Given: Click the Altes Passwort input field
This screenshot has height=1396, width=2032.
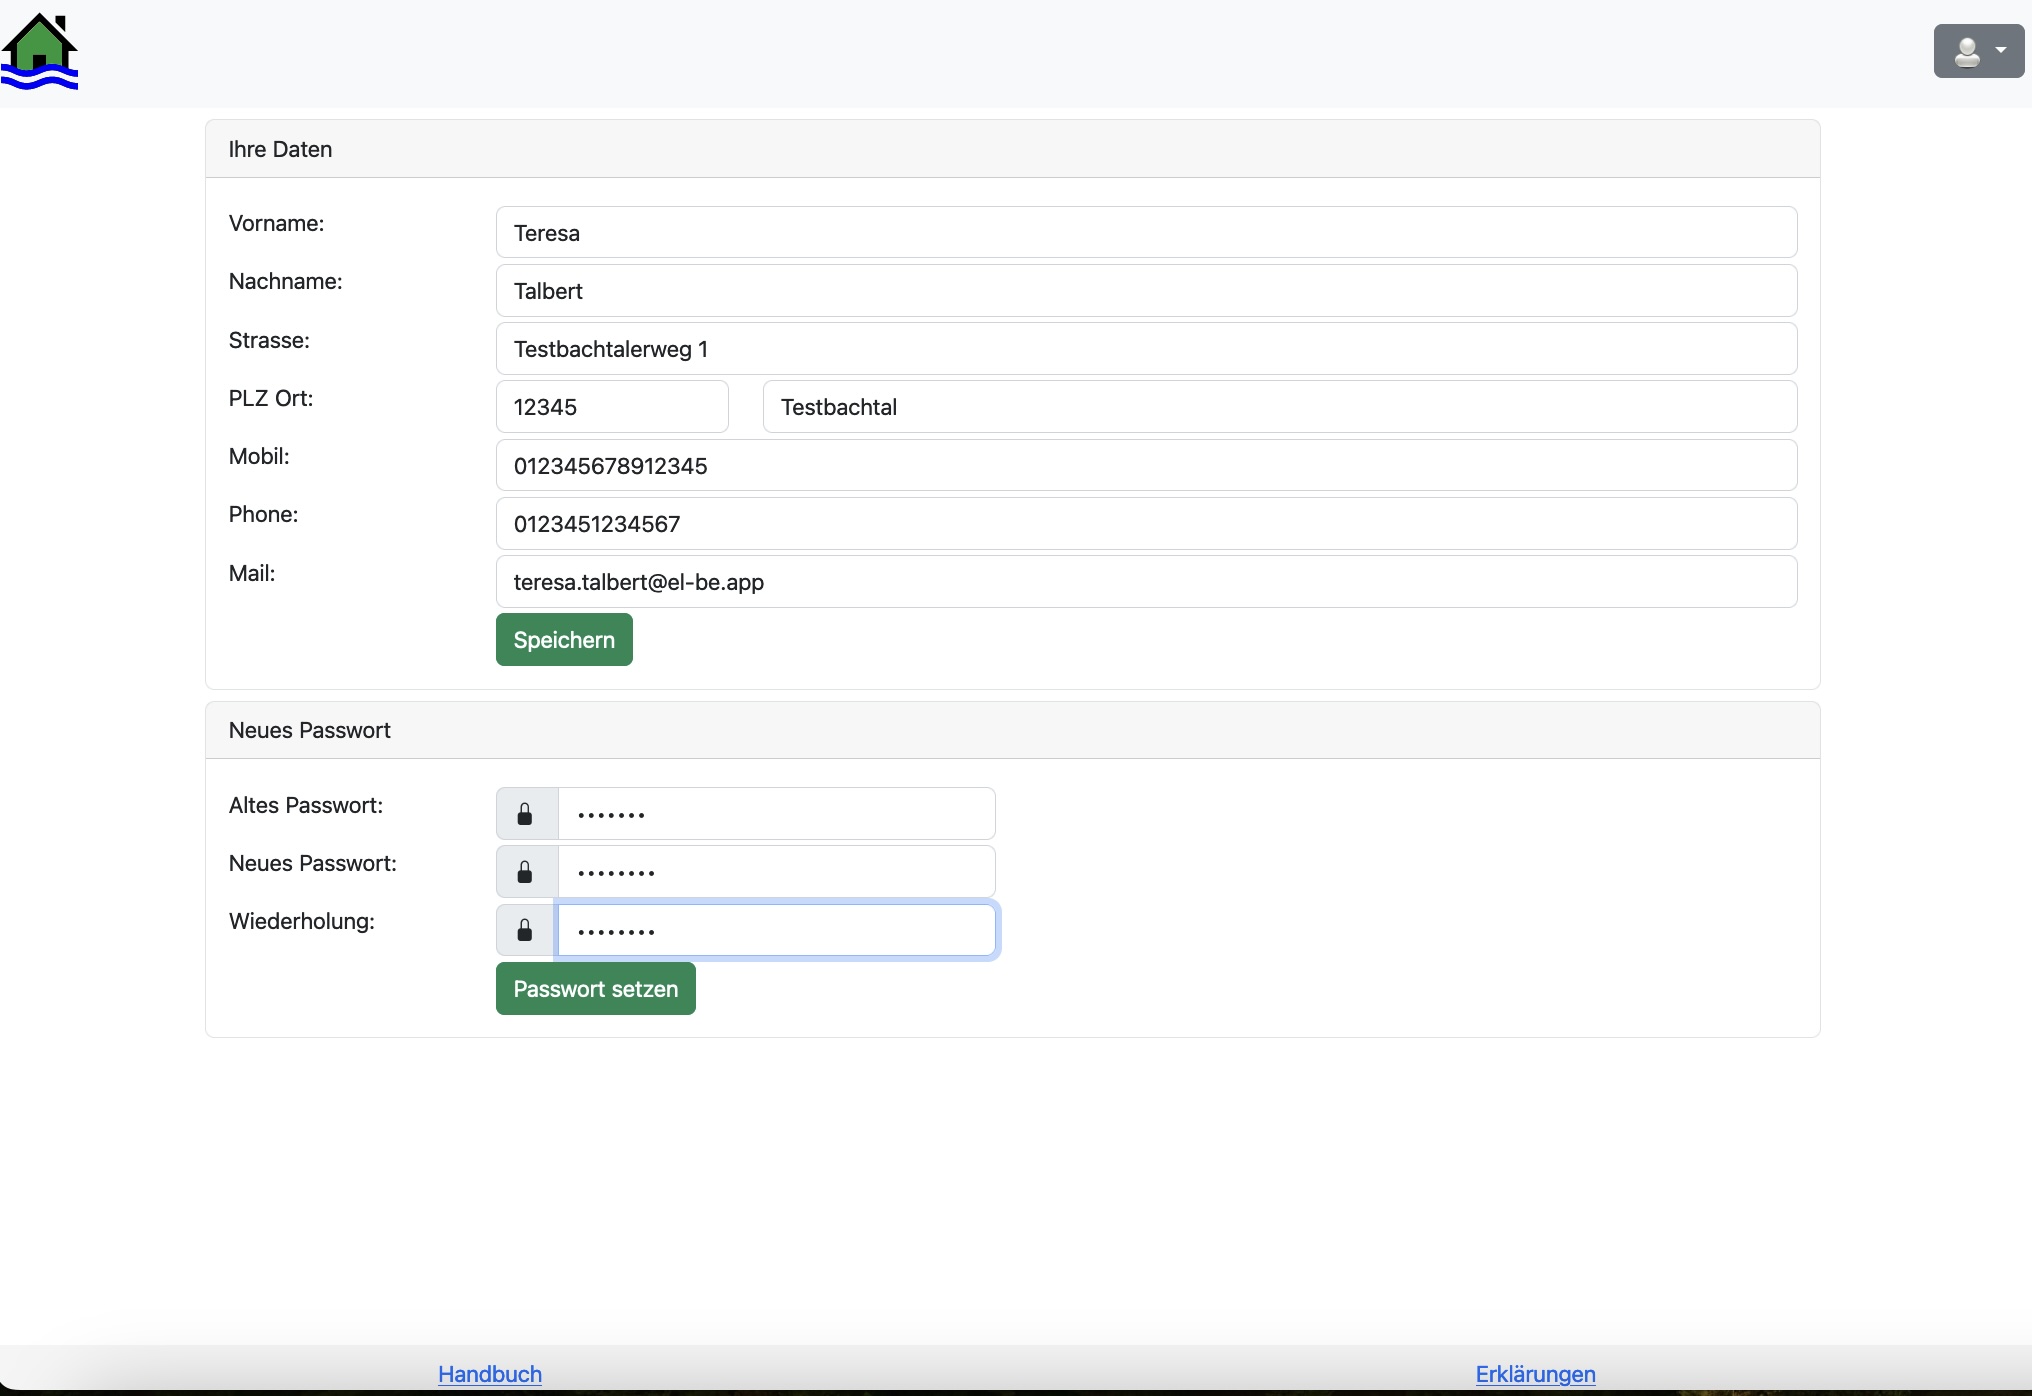Looking at the screenshot, I should click(x=776, y=814).
